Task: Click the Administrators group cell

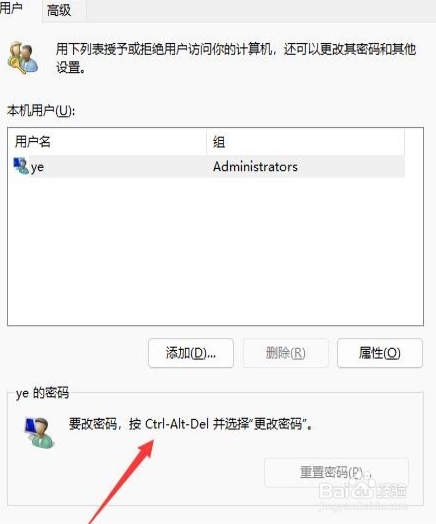Action: 255,166
